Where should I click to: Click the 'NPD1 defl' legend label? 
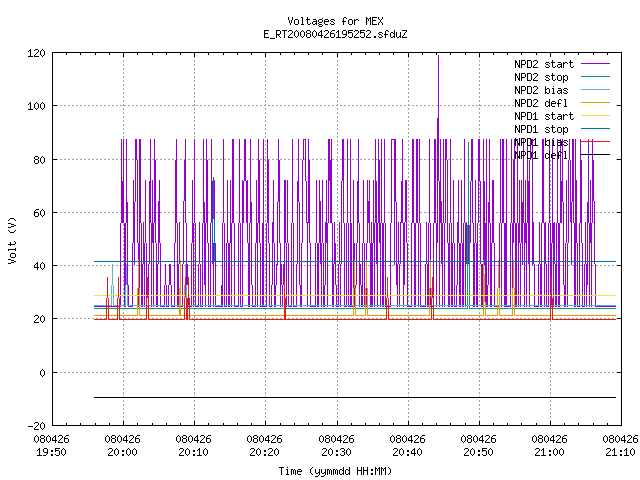coord(541,156)
